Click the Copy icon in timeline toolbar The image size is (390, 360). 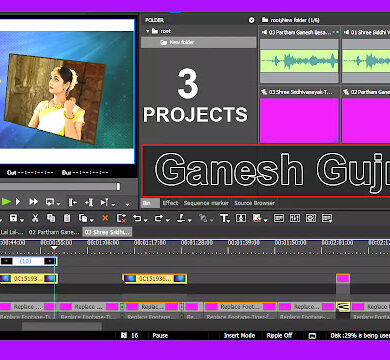(51, 218)
